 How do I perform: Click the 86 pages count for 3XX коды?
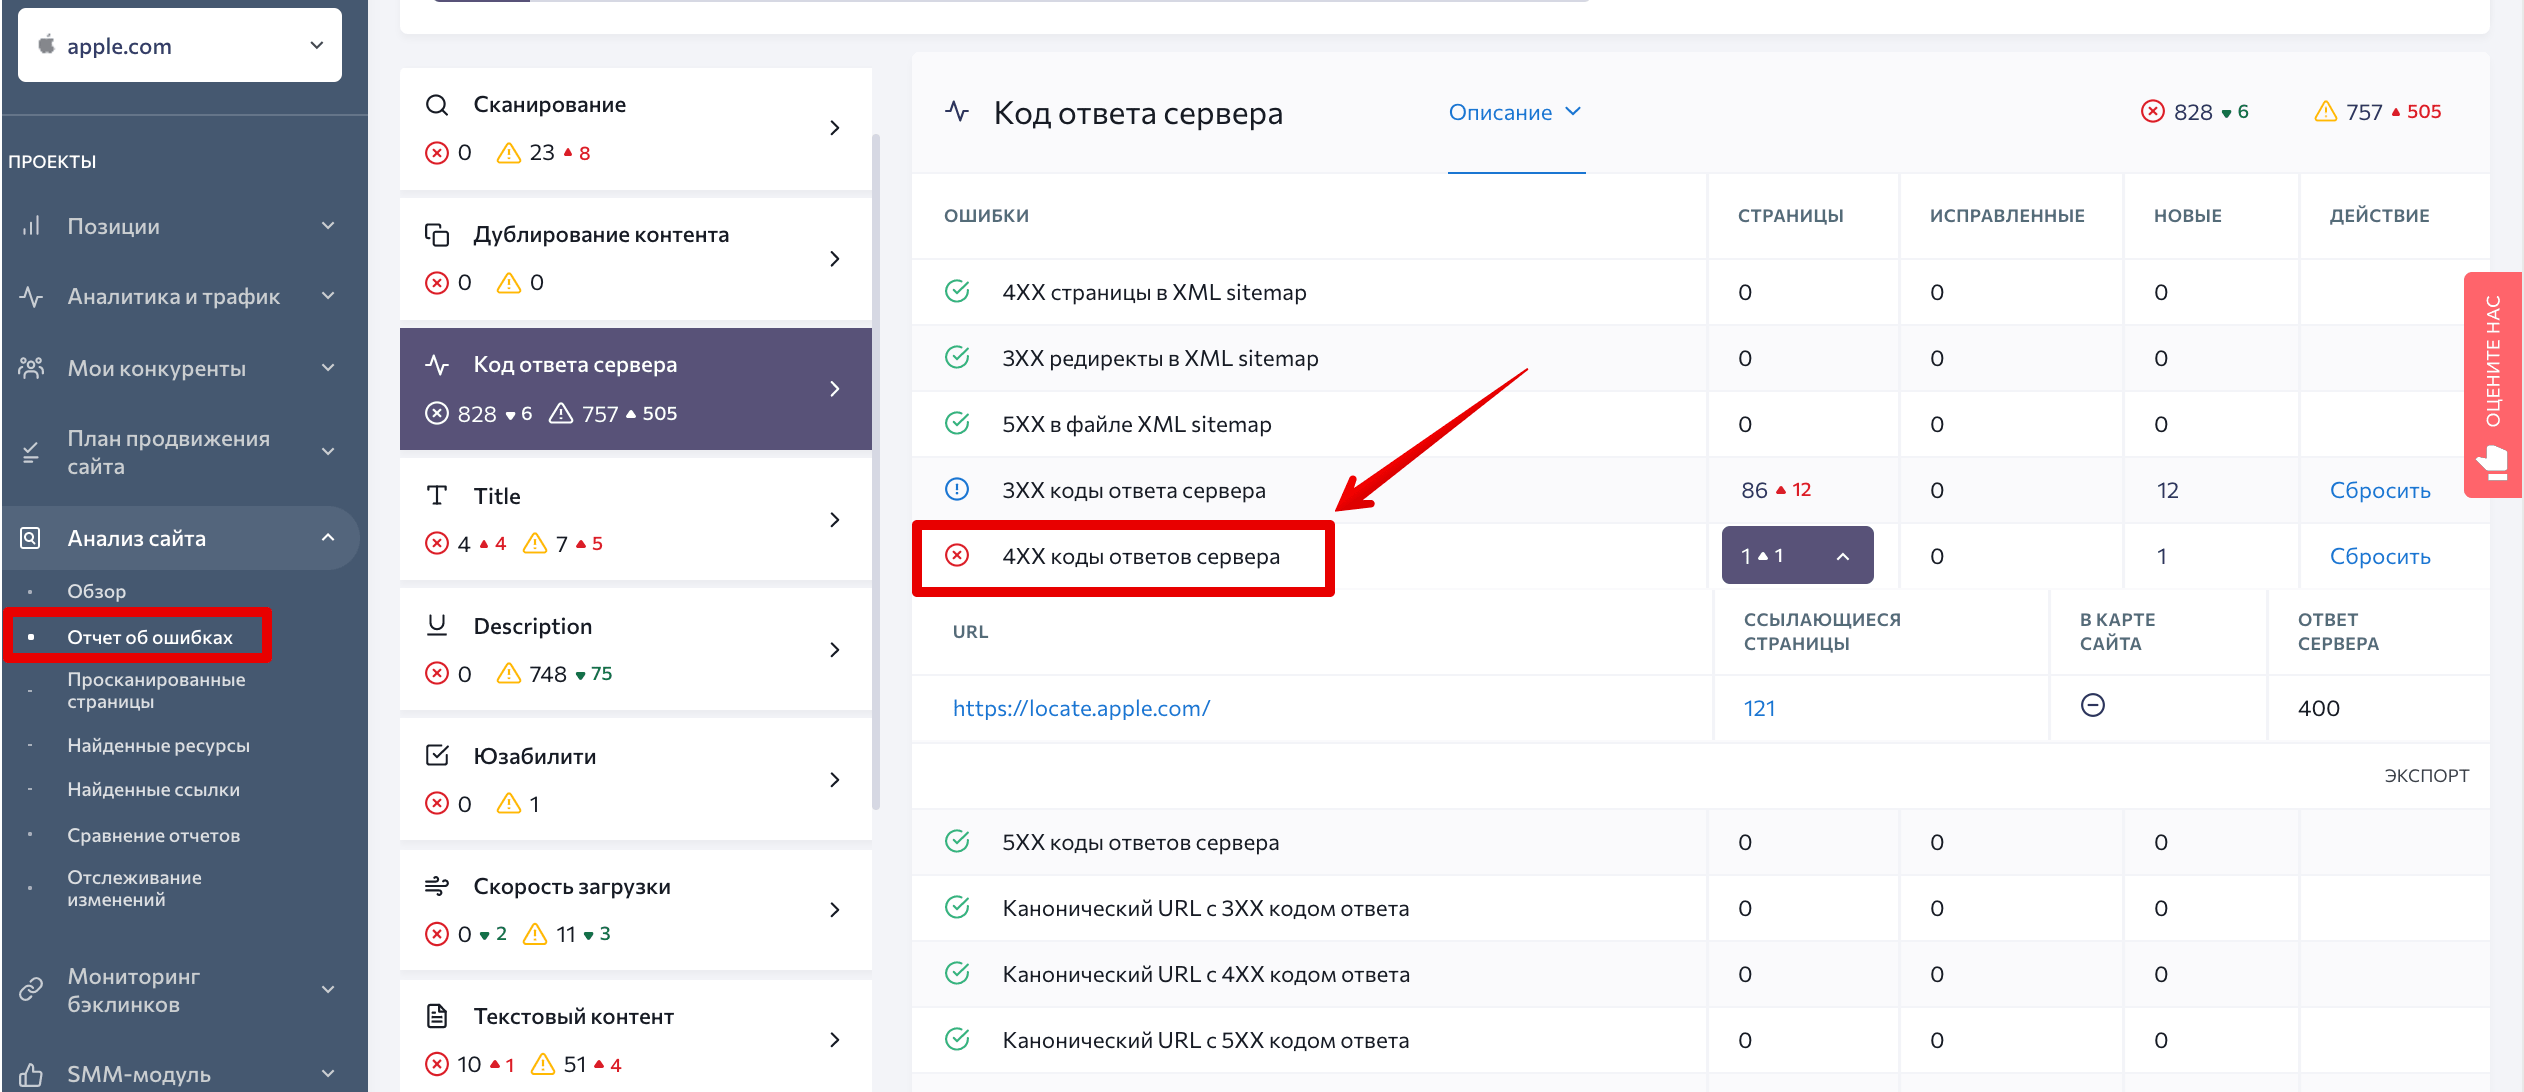tap(1754, 490)
